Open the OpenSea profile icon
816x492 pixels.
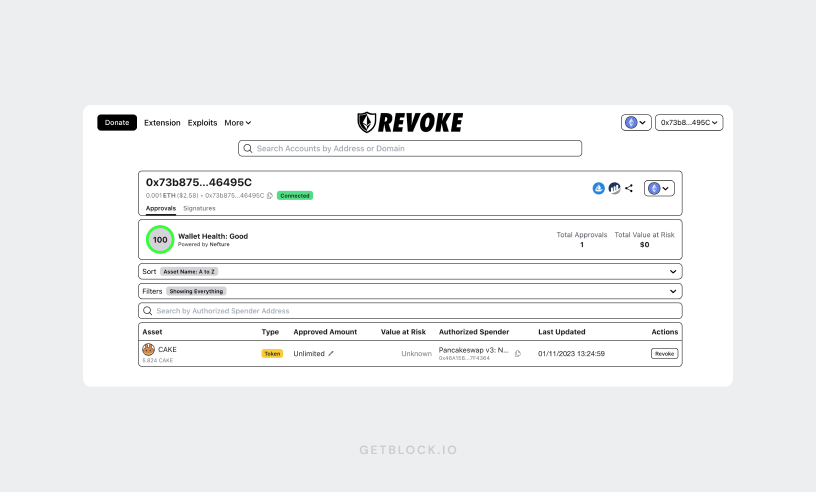(x=598, y=188)
